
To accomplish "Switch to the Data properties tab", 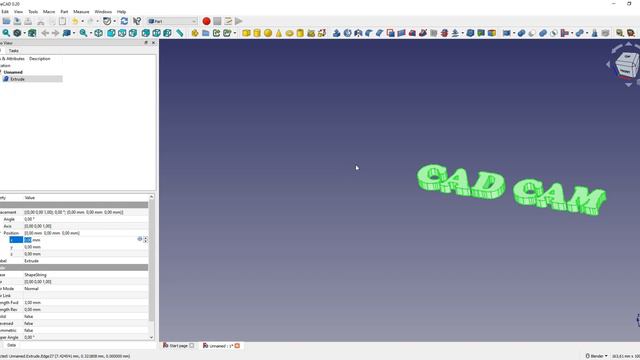I will pyautogui.click(x=11, y=345).
